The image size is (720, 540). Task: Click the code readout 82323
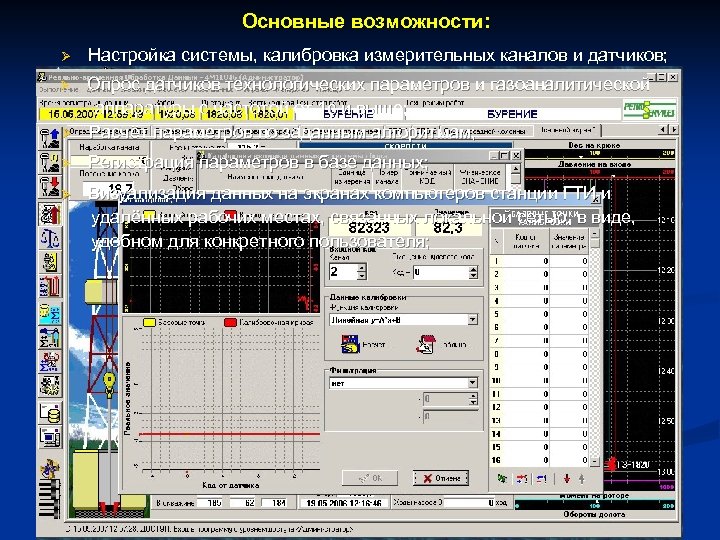tap(369, 228)
